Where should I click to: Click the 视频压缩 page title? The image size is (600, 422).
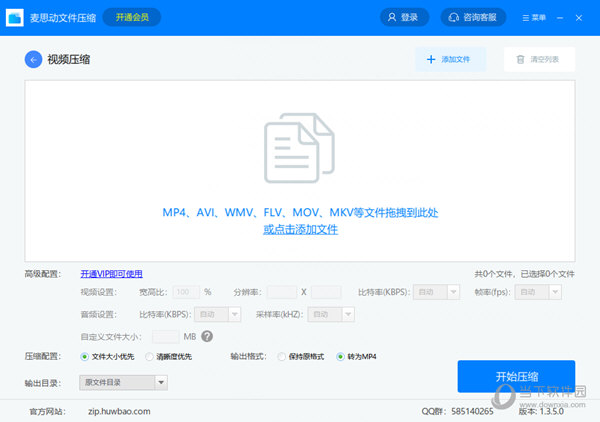tap(68, 60)
